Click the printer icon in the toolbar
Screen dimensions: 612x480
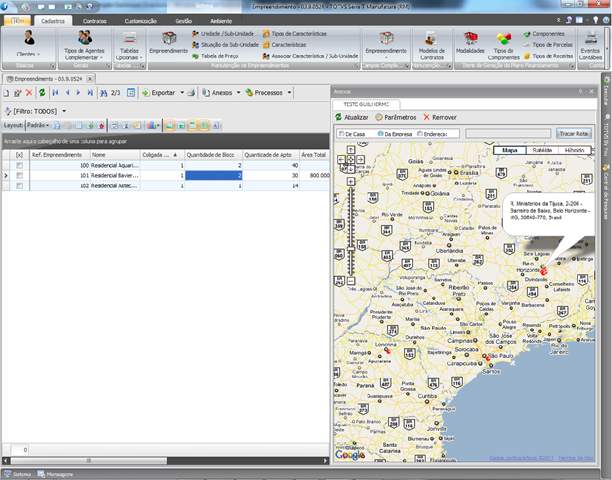coord(191,93)
